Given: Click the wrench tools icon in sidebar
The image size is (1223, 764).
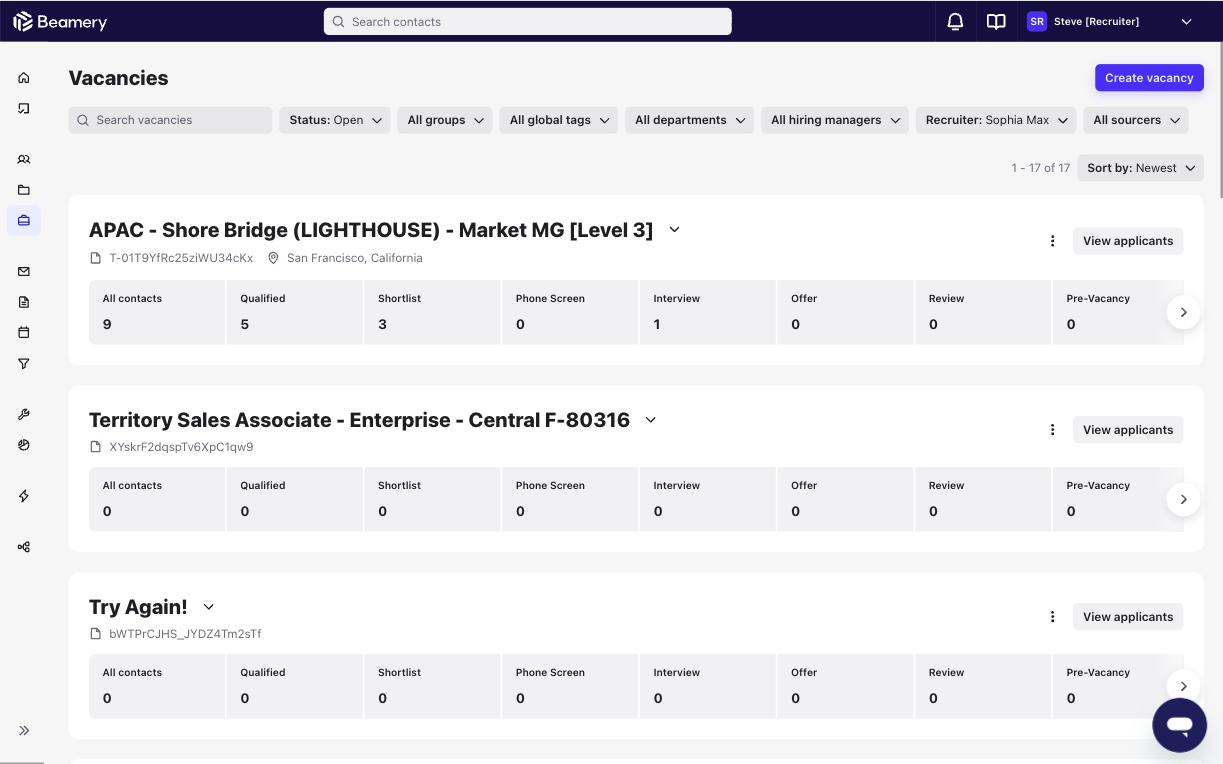Looking at the screenshot, I should point(24,414).
